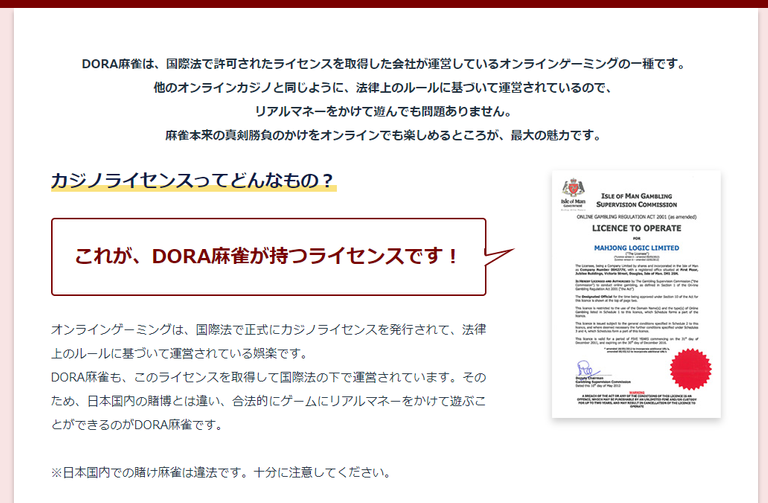Click the warning note "※日本国内での賭け麻雀は違法です。"
The height and width of the screenshot is (503, 768).
[222, 473]
